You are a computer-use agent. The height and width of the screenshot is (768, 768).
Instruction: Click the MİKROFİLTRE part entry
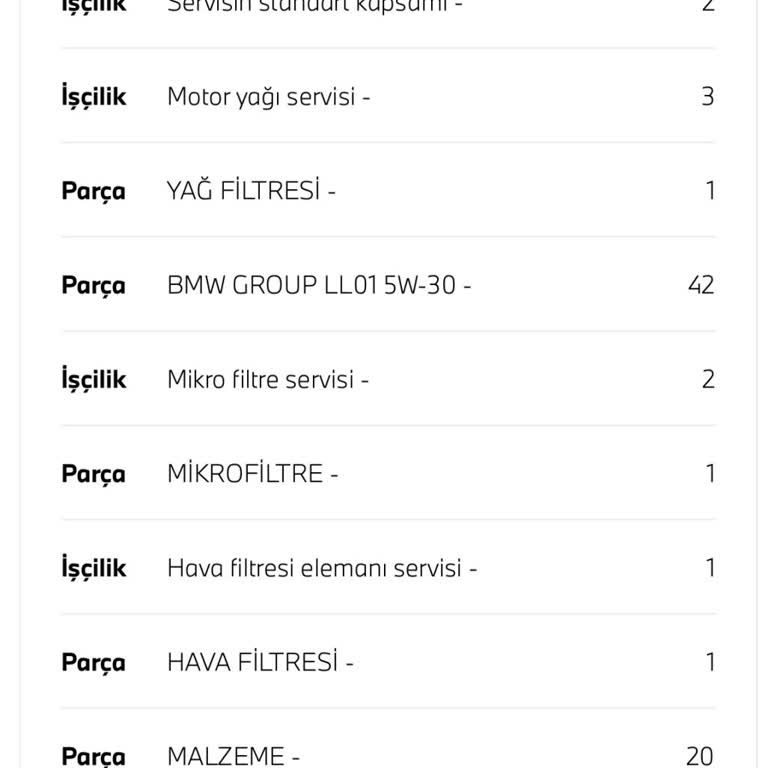point(252,474)
